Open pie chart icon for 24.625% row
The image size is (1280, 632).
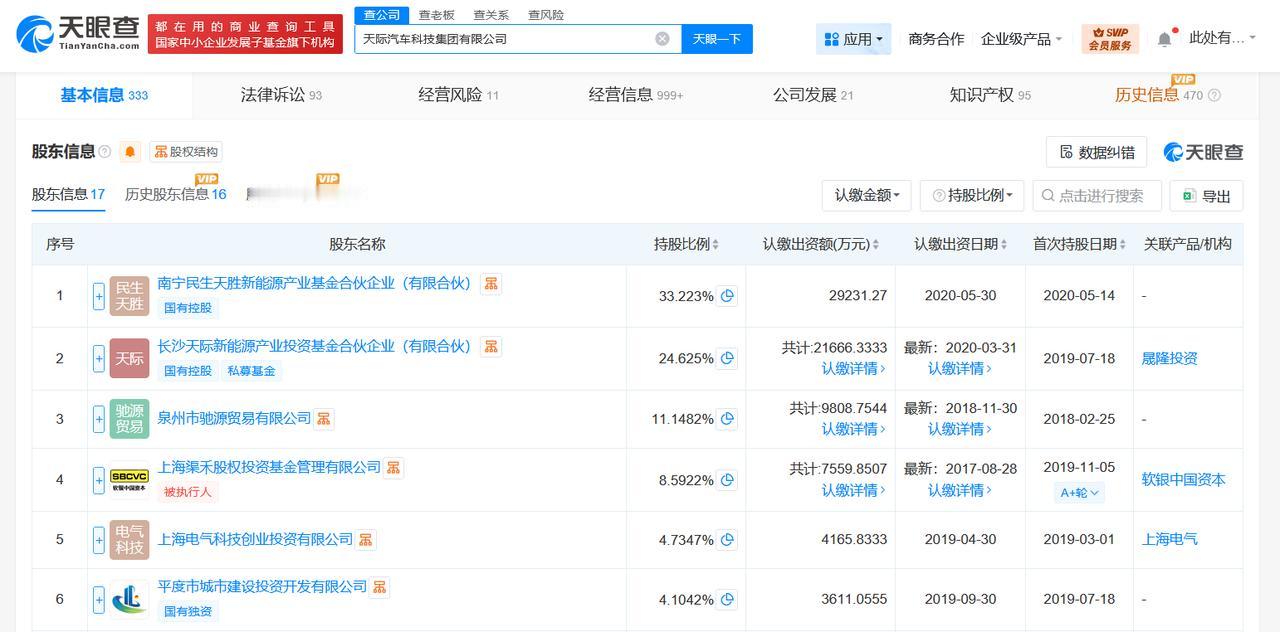pos(728,358)
